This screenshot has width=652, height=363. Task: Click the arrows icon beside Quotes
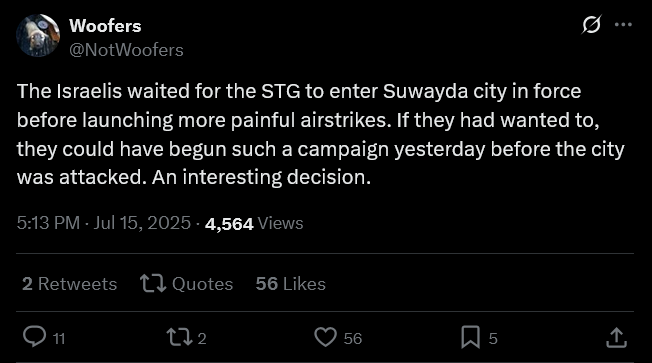[153, 284]
